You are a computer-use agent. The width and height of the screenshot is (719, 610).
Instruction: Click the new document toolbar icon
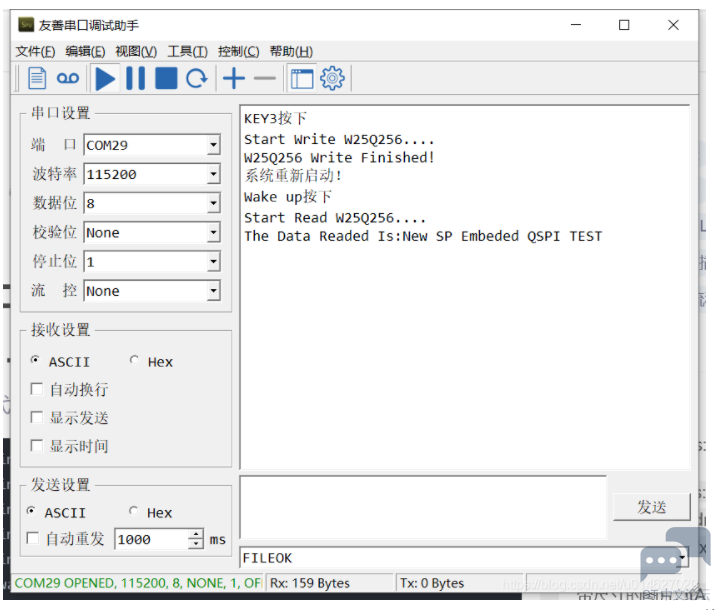37,78
